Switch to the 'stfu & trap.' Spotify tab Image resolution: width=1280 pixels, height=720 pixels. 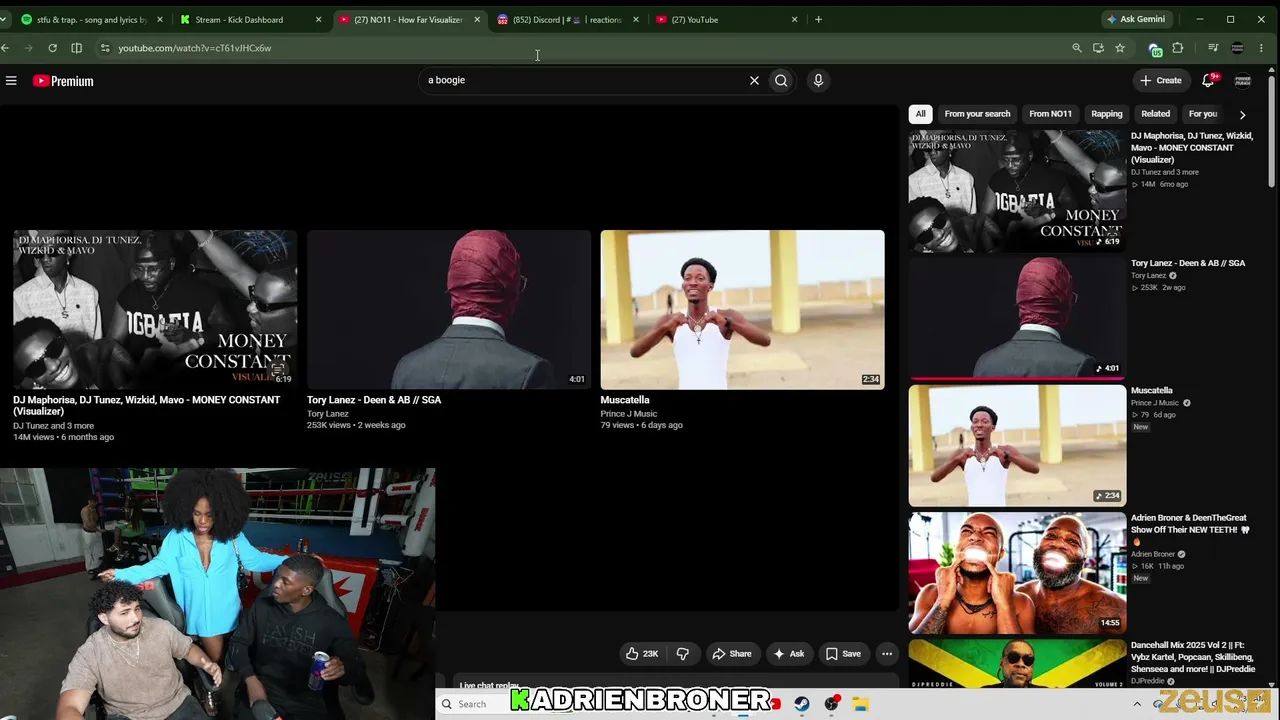point(92,19)
